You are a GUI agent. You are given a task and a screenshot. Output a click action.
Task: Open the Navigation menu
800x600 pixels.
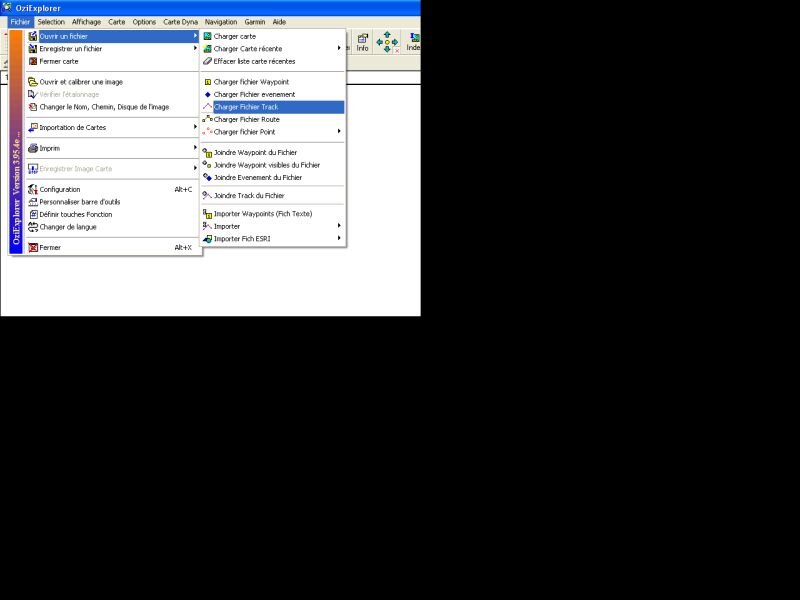click(x=221, y=22)
